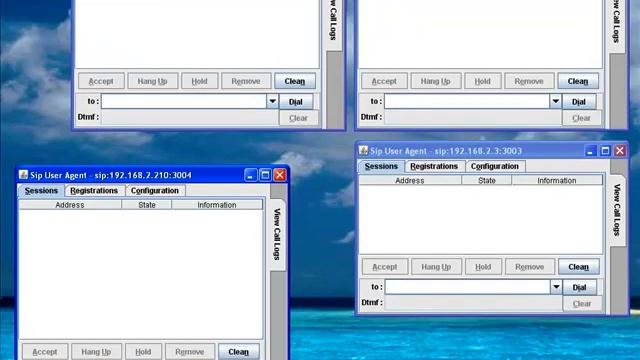Click State column header in 3003 window

click(487, 180)
